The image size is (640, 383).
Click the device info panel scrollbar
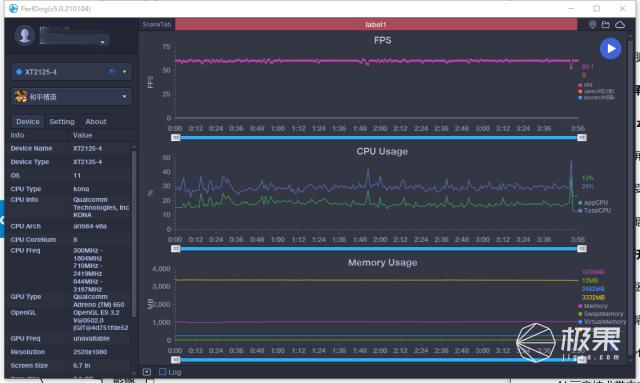[133, 233]
